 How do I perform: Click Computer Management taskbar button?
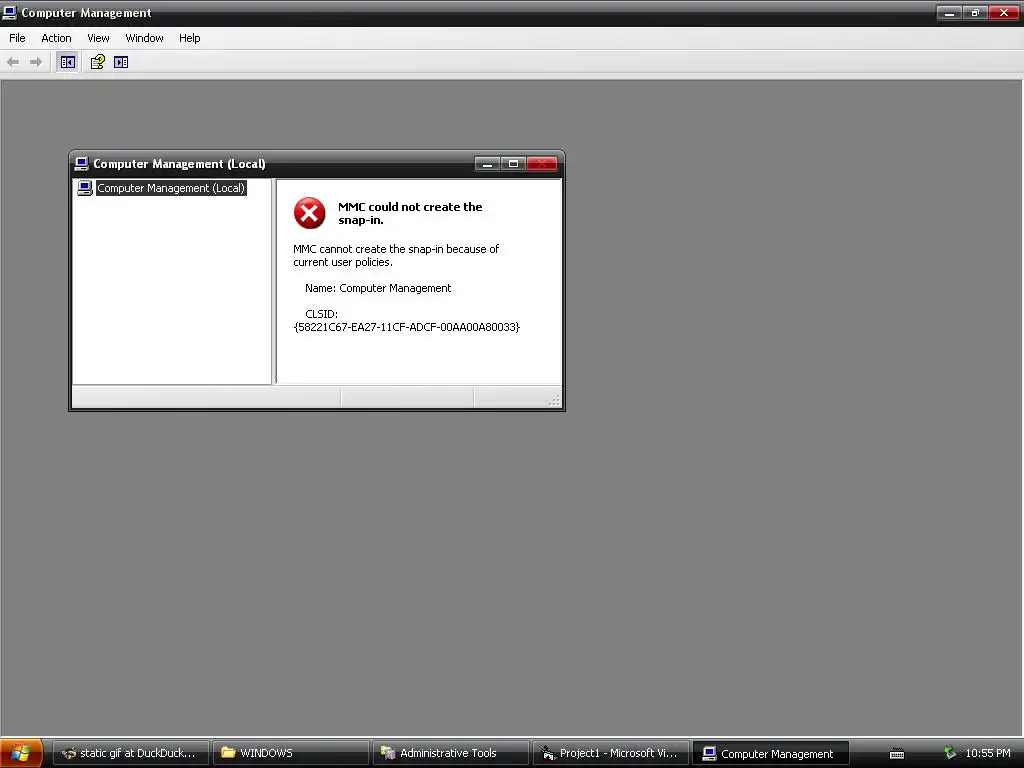click(x=771, y=753)
